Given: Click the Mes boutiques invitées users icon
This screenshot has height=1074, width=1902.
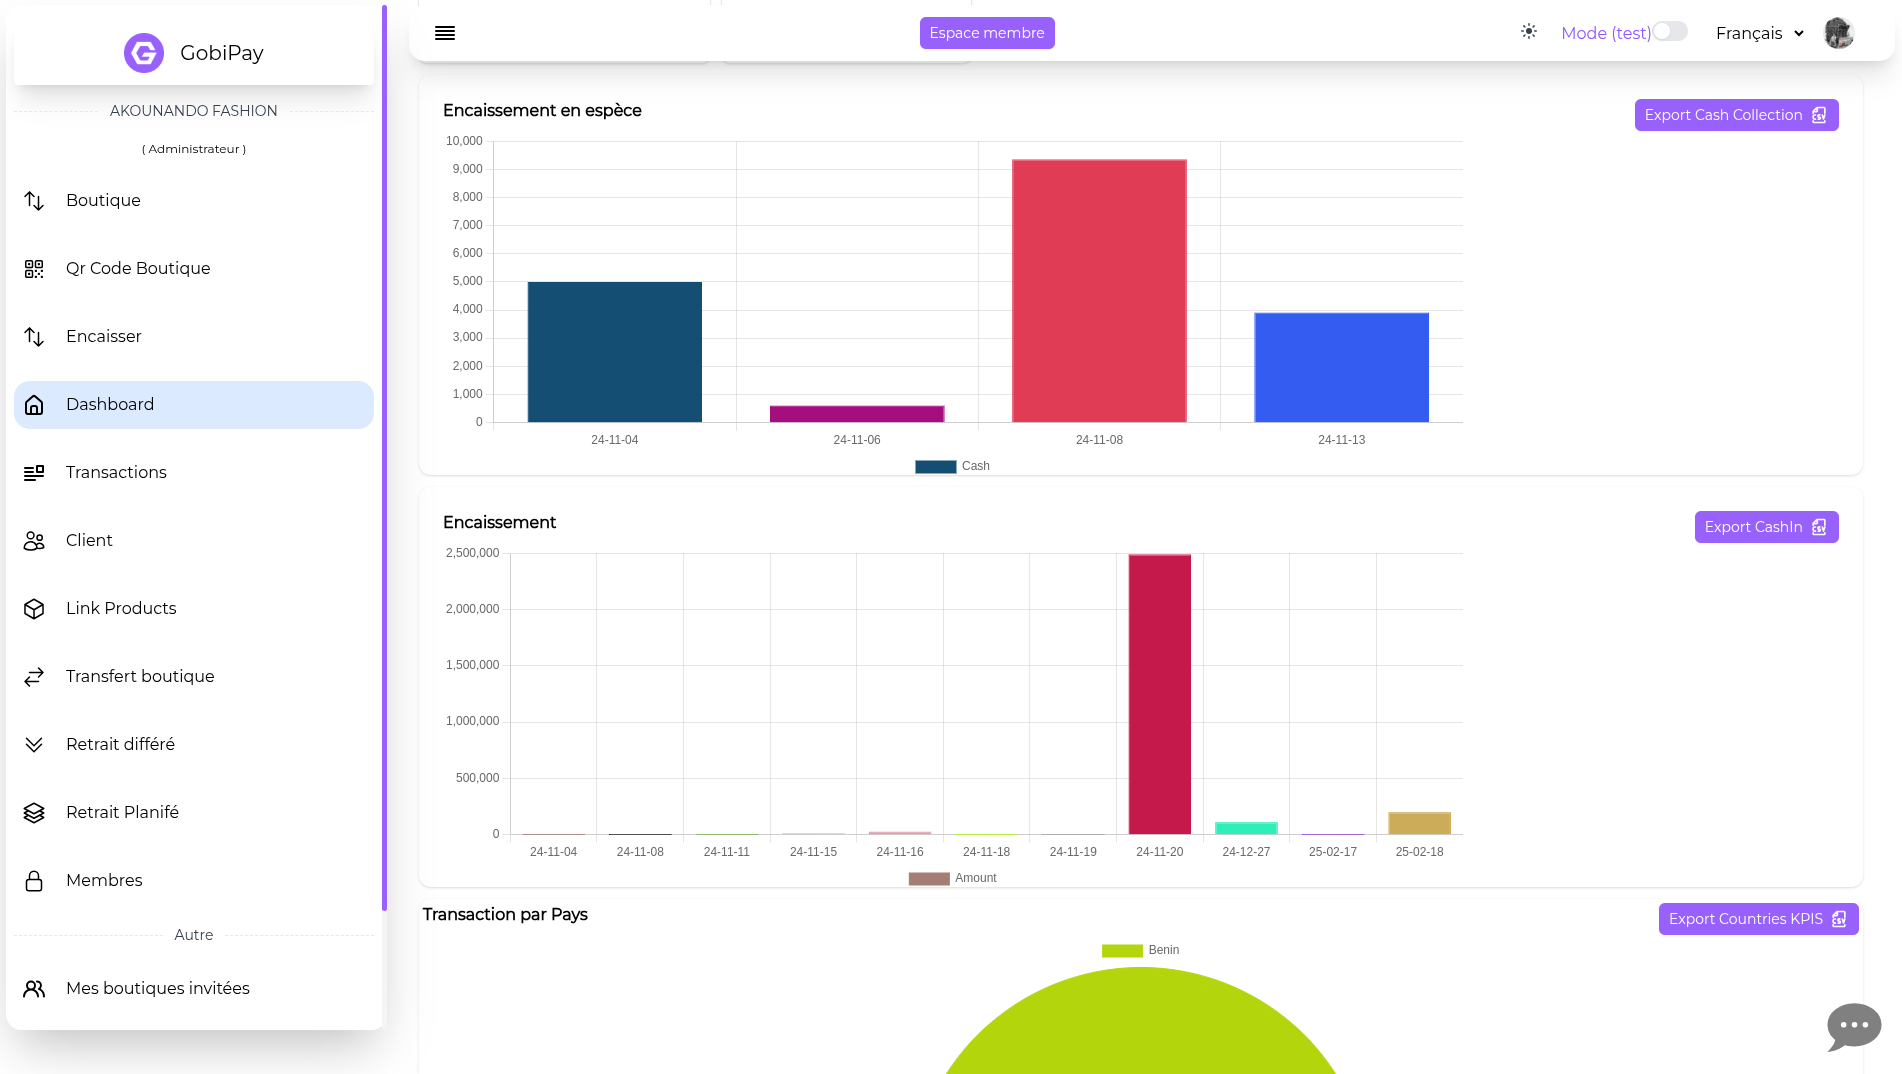Looking at the screenshot, I should click(x=34, y=989).
